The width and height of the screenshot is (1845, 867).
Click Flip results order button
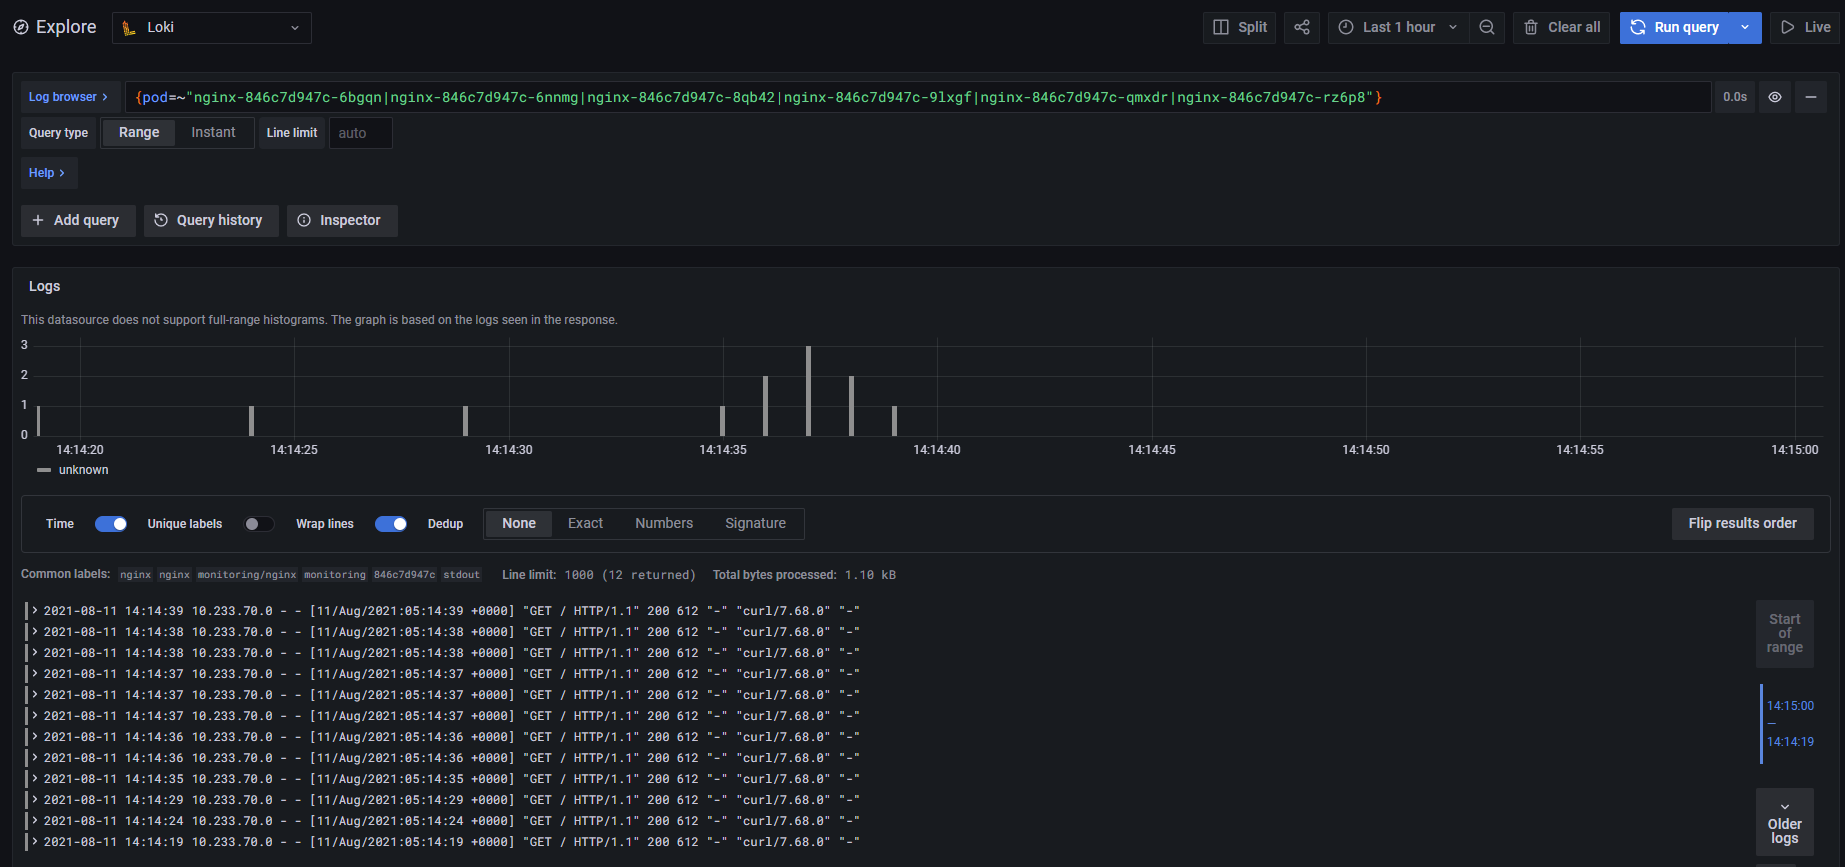point(1742,523)
